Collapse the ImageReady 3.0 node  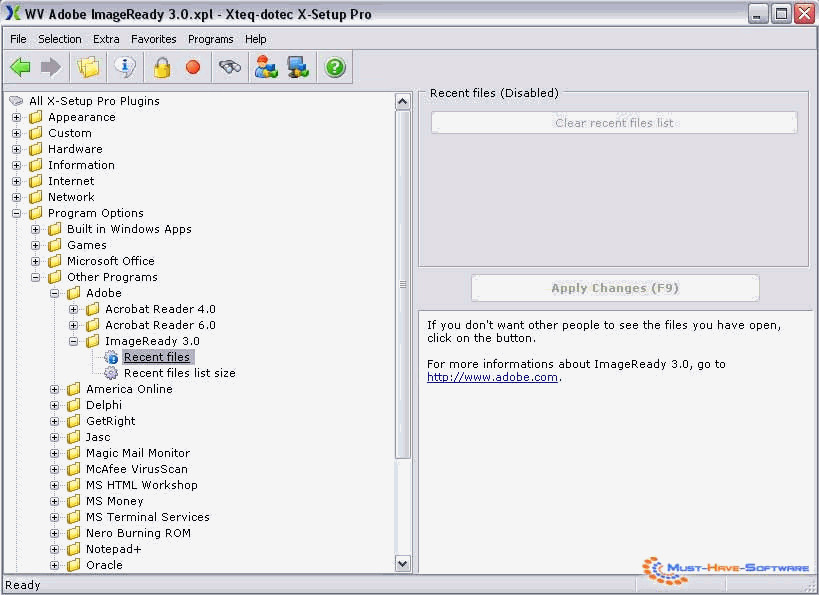(74, 341)
